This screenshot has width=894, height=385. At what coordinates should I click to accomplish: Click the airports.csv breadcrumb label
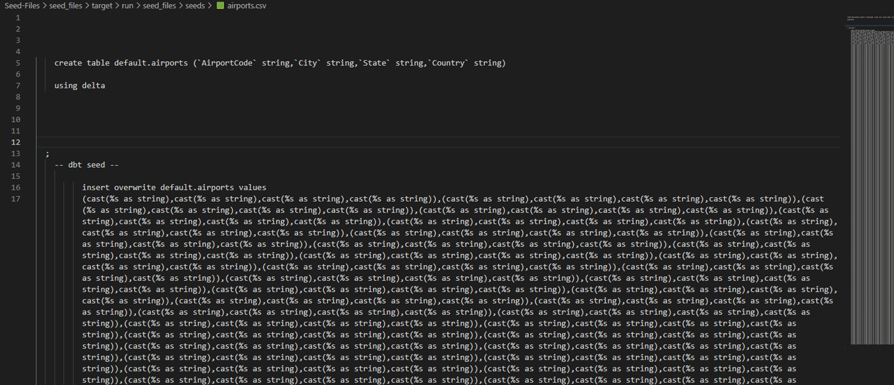(246, 6)
